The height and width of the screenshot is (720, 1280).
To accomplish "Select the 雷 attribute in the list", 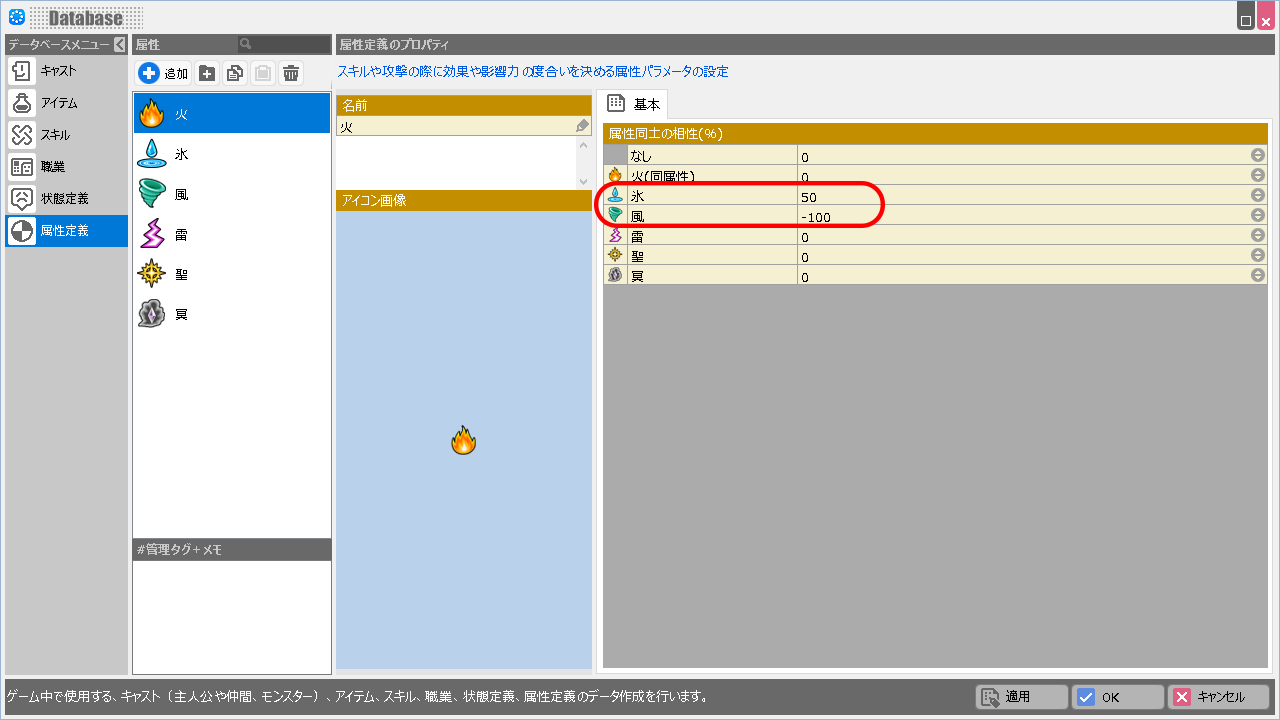I will 231,235.
